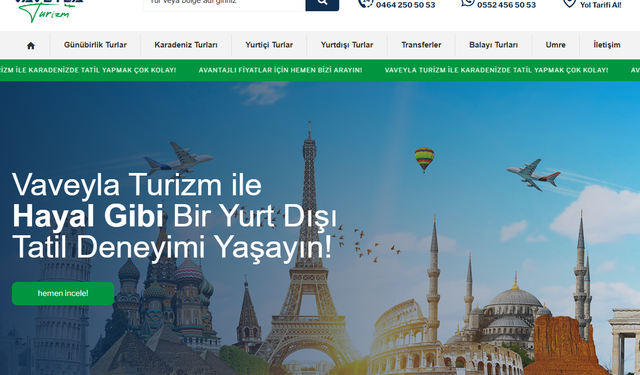Open Balayı Turları menu item
The image size is (640, 375).
point(493,45)
